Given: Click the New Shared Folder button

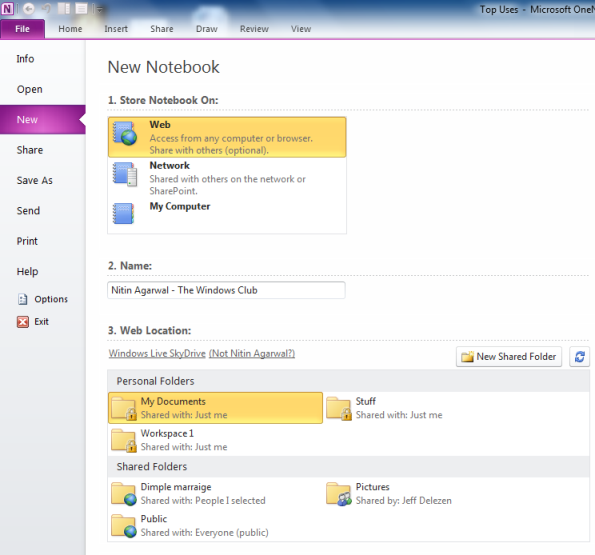Looking at the screenshot, I should (509, 357).
